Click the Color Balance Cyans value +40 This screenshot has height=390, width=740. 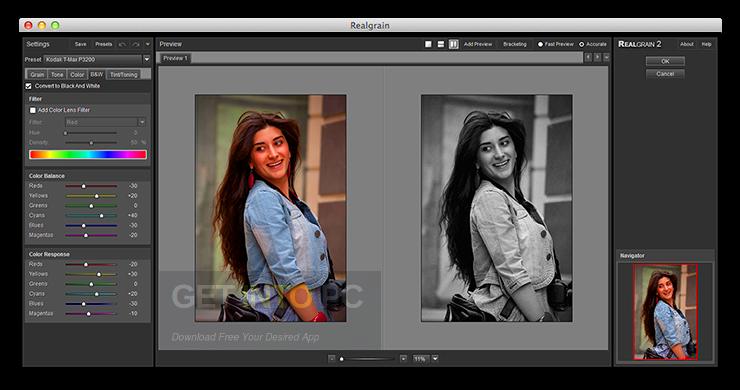132,216
